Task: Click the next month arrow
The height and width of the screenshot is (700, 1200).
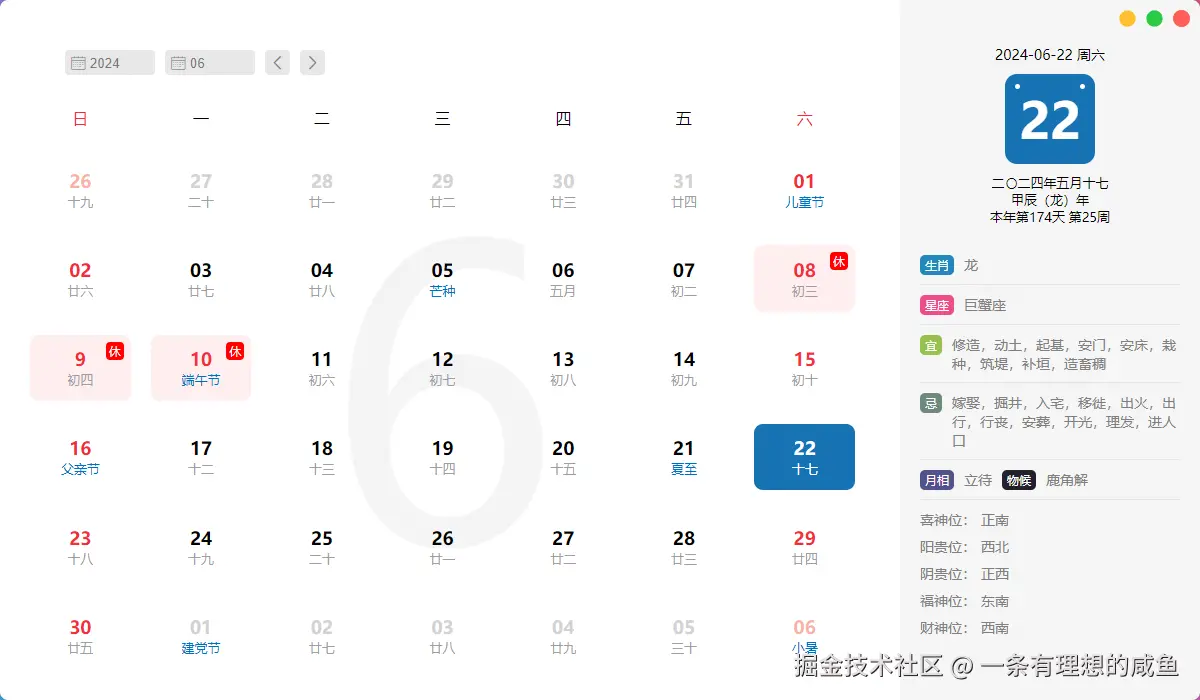Action: (x=312, y=62)
